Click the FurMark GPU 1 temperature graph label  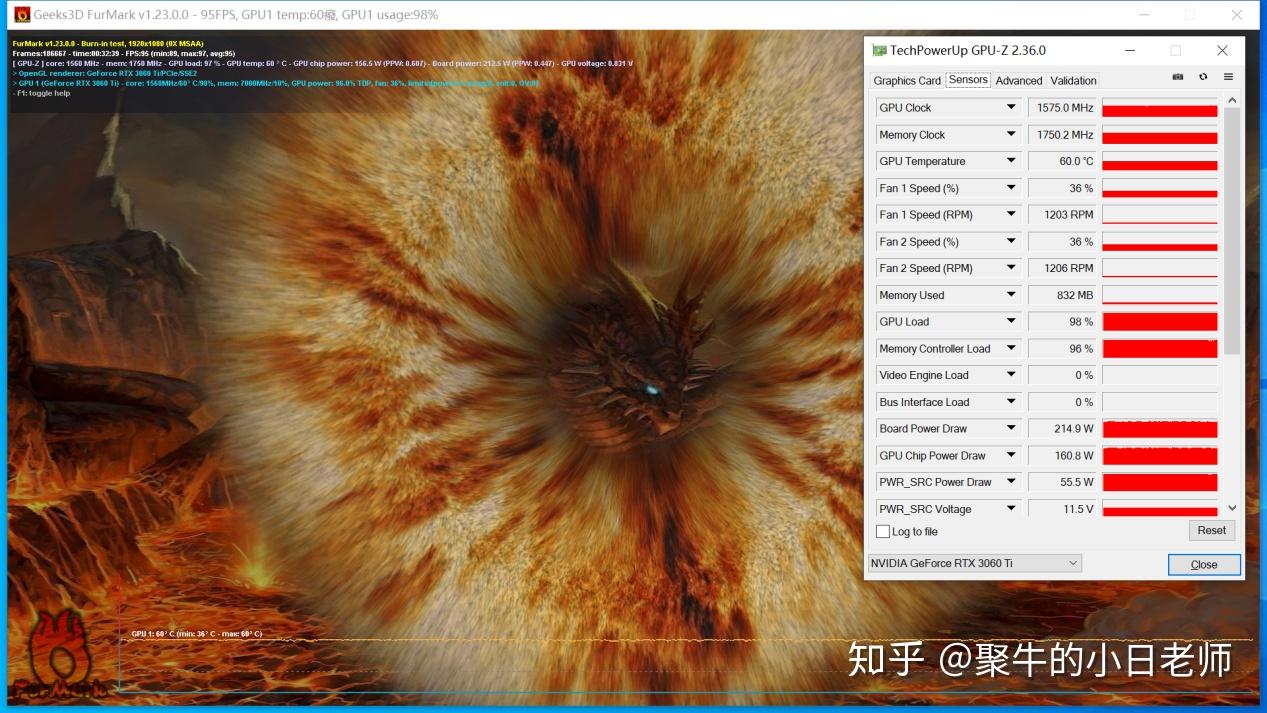tap(197, 634)
